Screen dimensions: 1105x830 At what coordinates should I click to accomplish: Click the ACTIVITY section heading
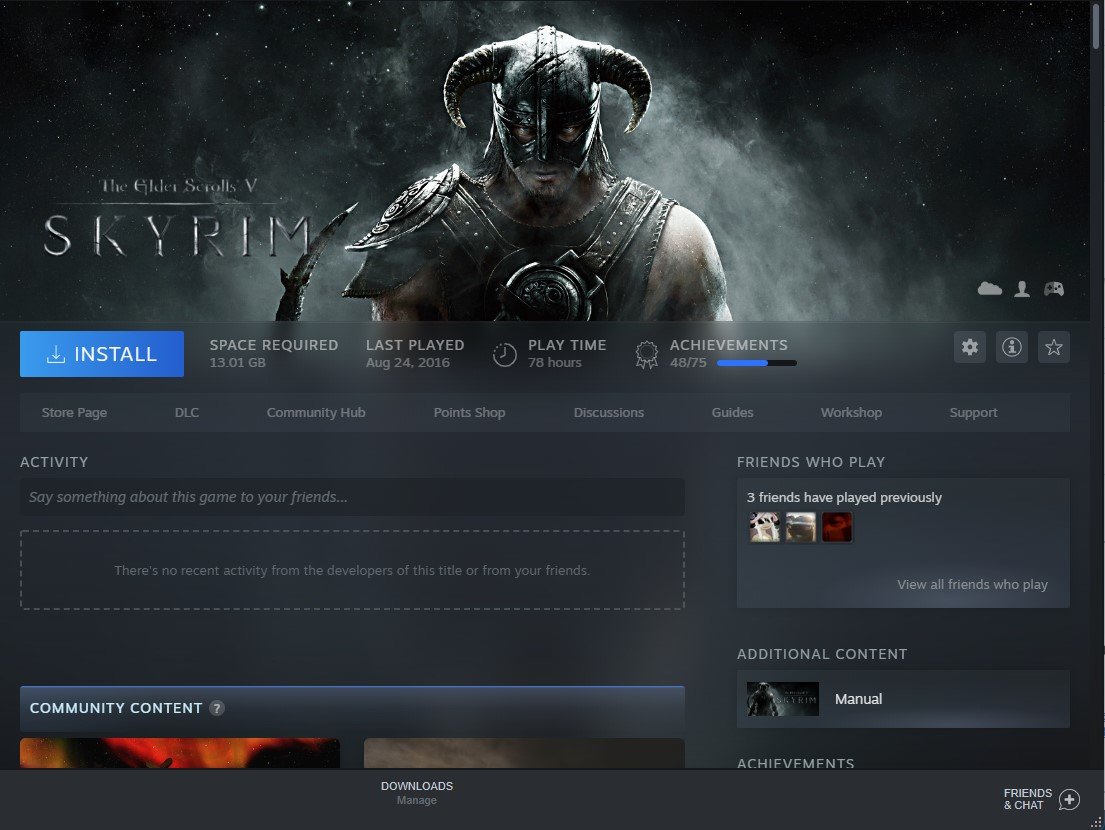click(54, 462)
